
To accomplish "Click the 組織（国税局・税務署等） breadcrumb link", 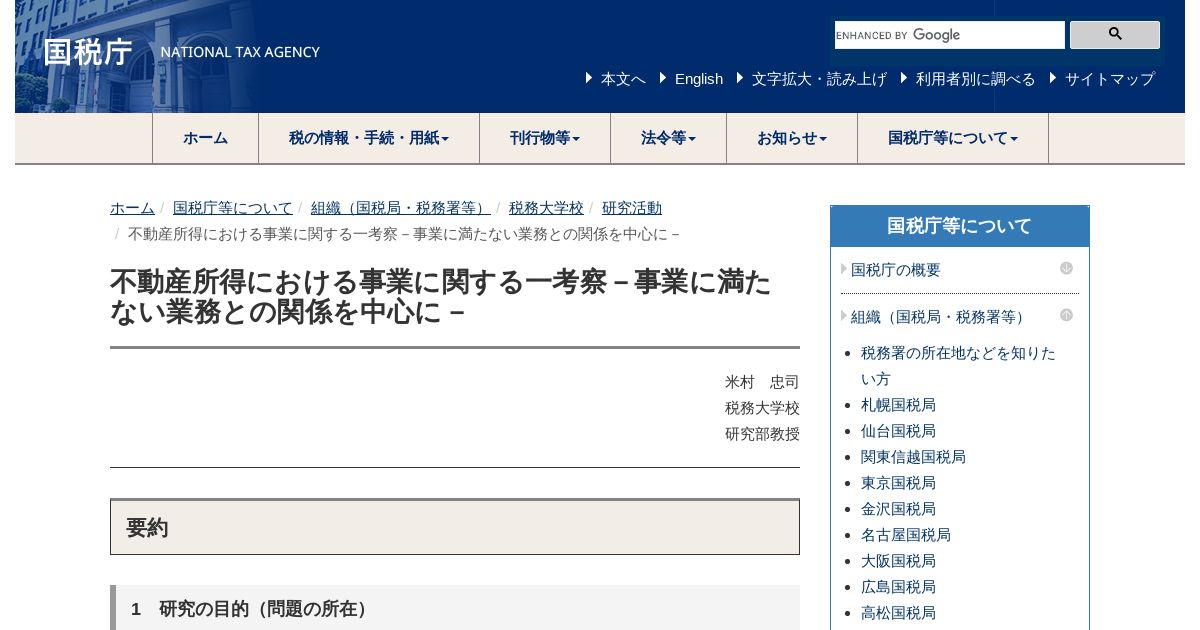I will [401, 208].
